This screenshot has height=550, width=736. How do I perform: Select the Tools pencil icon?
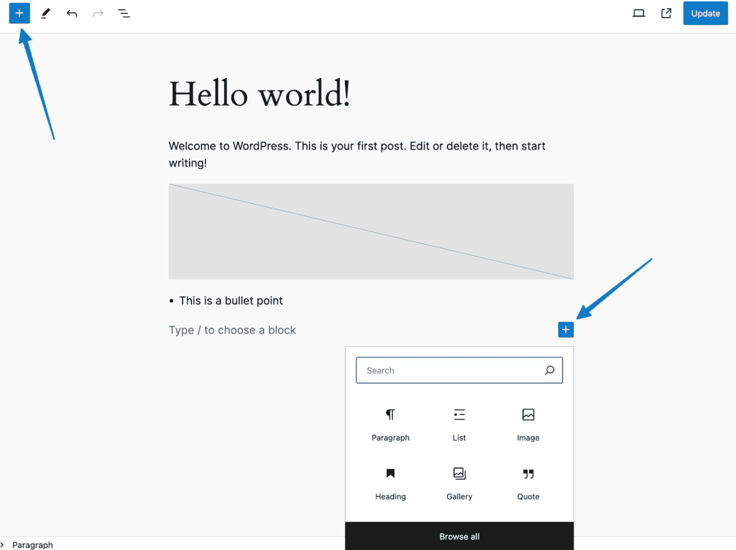click(46, 14)
